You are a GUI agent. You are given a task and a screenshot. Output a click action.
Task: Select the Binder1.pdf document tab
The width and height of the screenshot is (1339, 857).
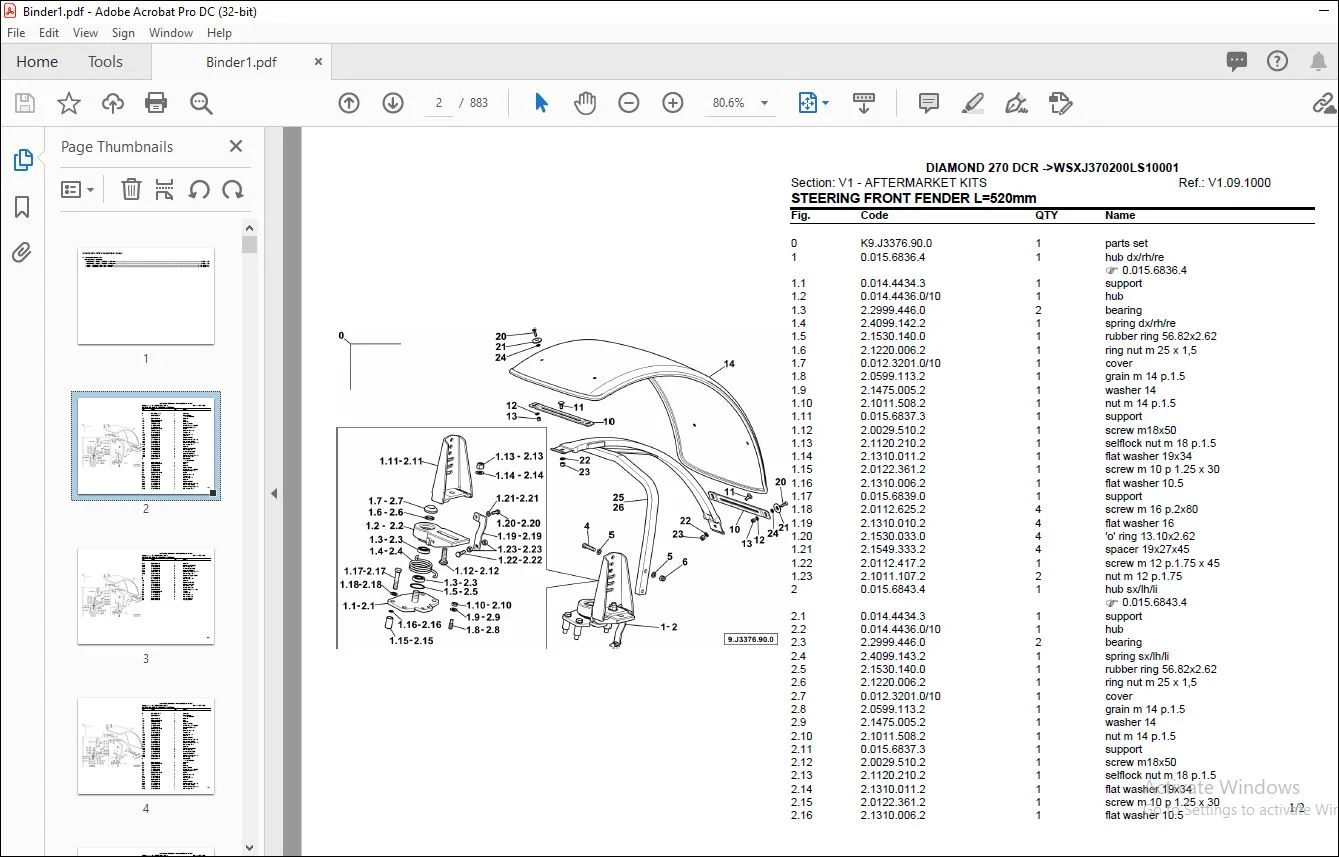click(x=241, y=61)
